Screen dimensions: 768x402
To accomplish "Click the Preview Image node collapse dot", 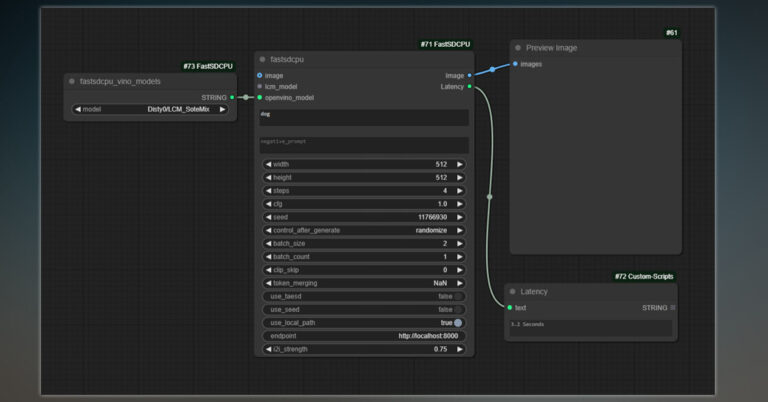I will click(517, 48).
